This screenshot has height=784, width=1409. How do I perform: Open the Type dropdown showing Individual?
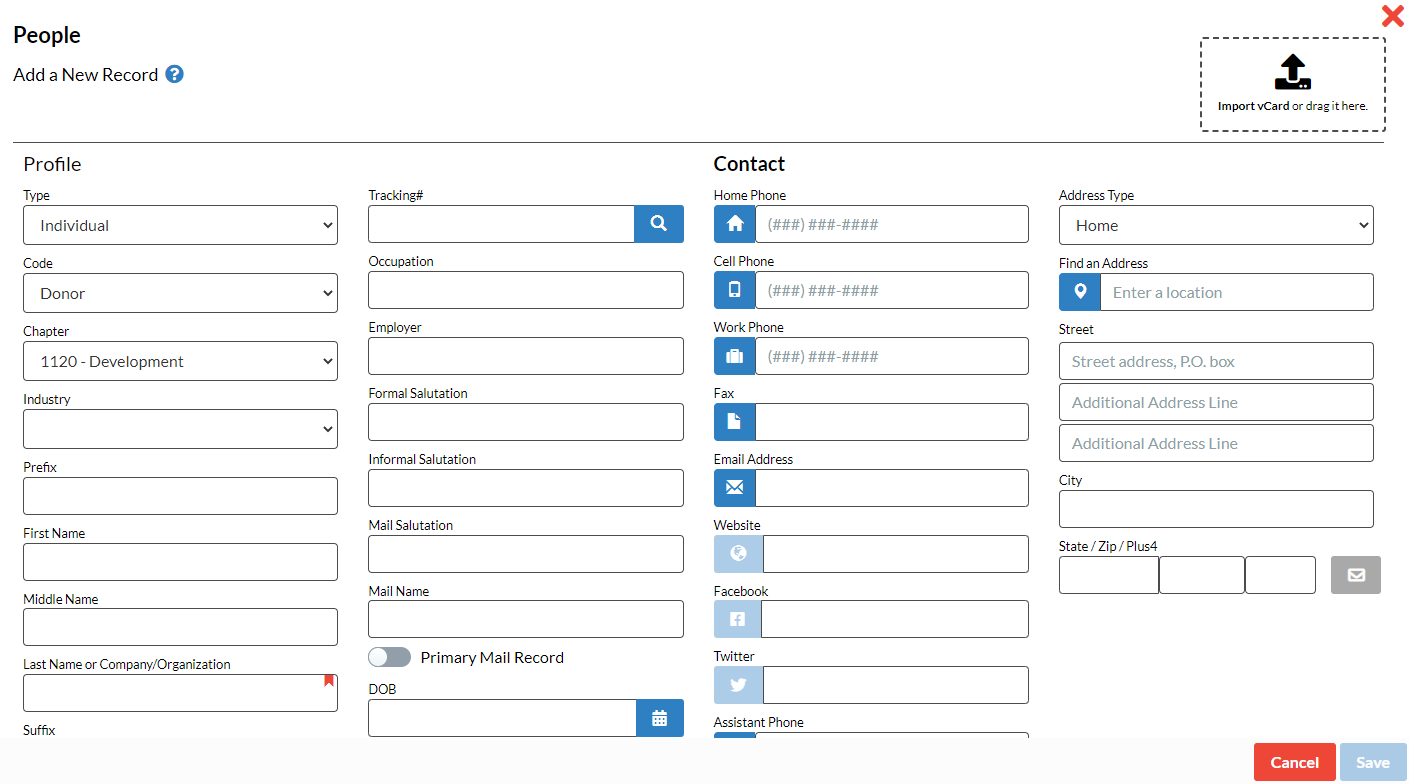click(x=181, y=225)
